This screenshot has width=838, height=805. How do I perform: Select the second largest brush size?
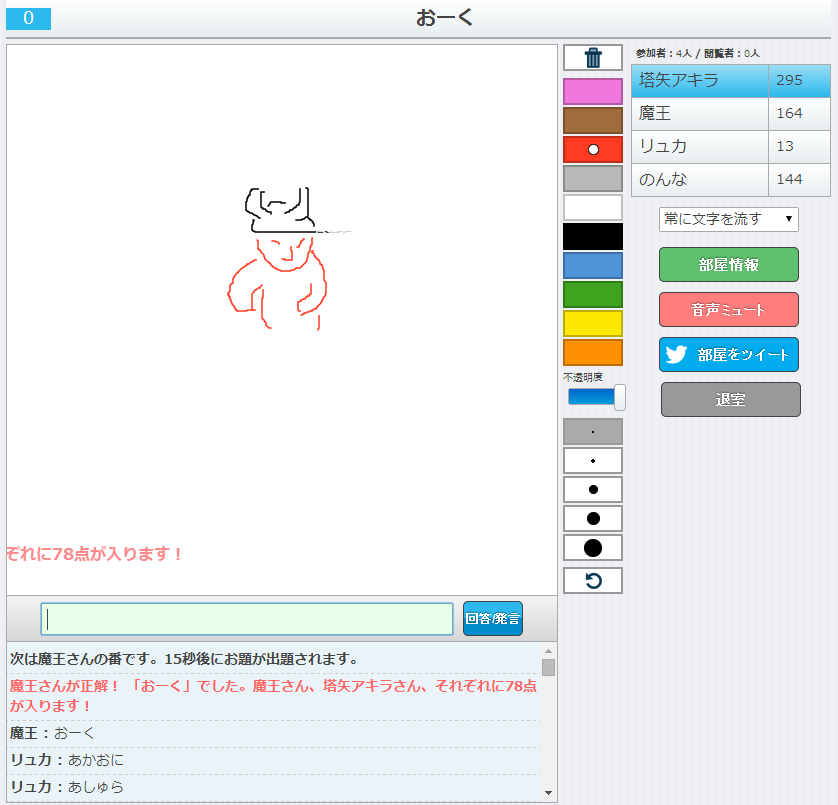tap(593, 518)
